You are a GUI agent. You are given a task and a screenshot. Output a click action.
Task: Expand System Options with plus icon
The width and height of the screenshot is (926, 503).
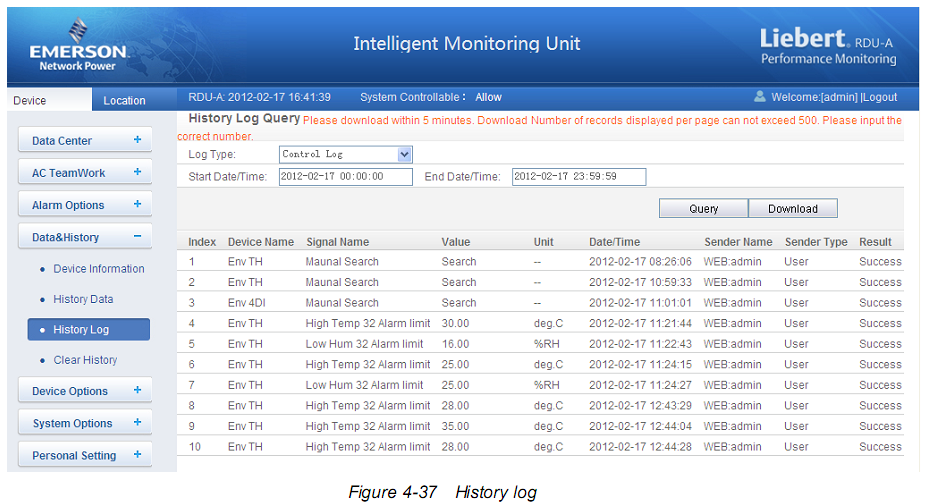137,423
